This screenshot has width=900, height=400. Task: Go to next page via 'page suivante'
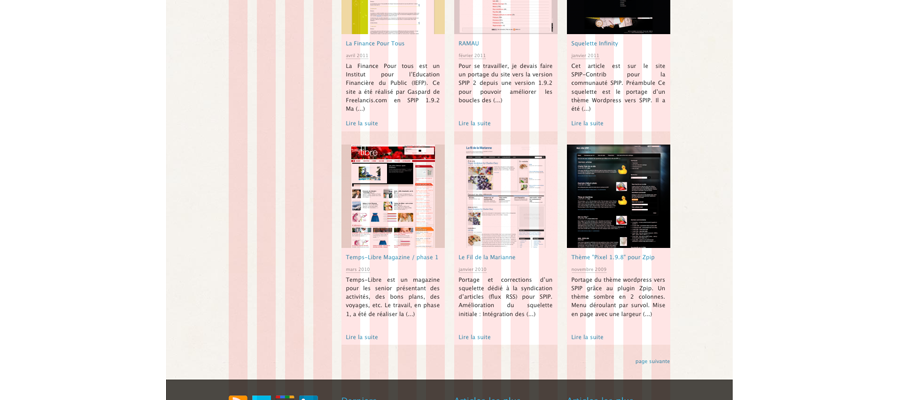[652, 362]
